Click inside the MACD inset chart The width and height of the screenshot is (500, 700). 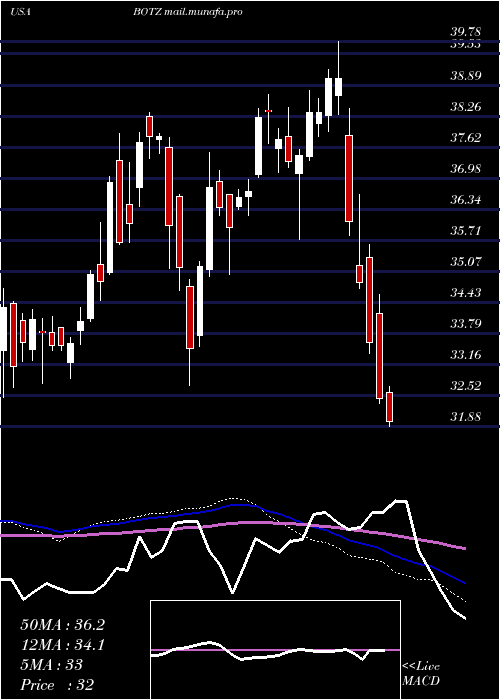275,650
